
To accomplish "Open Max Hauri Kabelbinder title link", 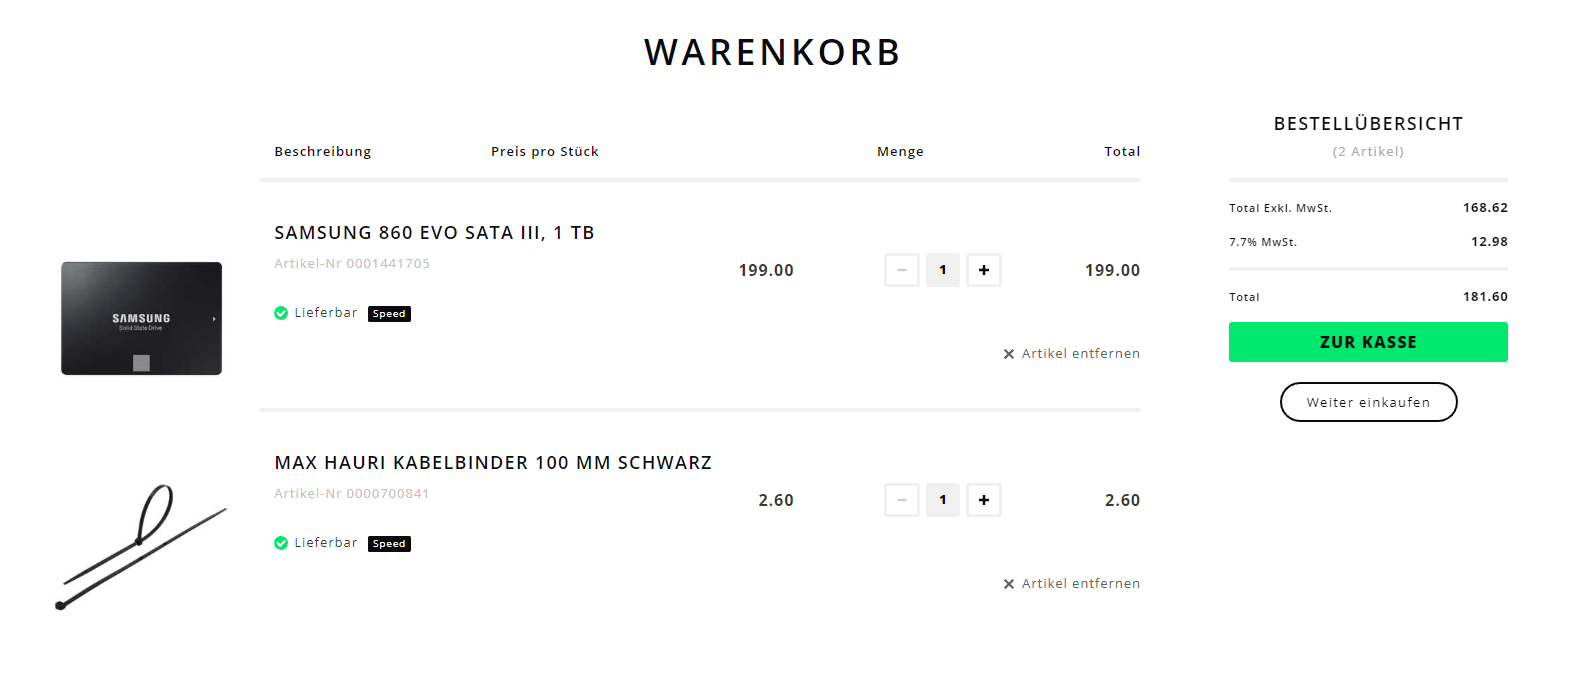I will pyautogui.click(x=493, y=463).
